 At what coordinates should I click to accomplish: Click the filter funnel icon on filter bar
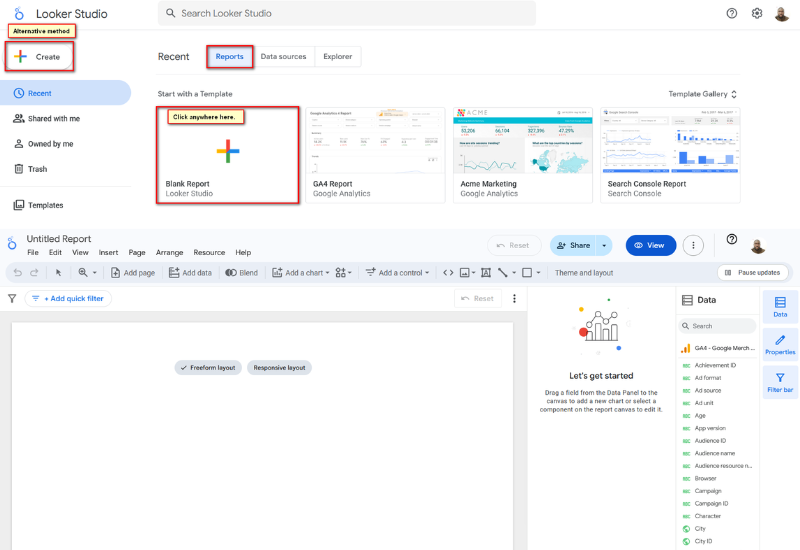click(12, 298)
